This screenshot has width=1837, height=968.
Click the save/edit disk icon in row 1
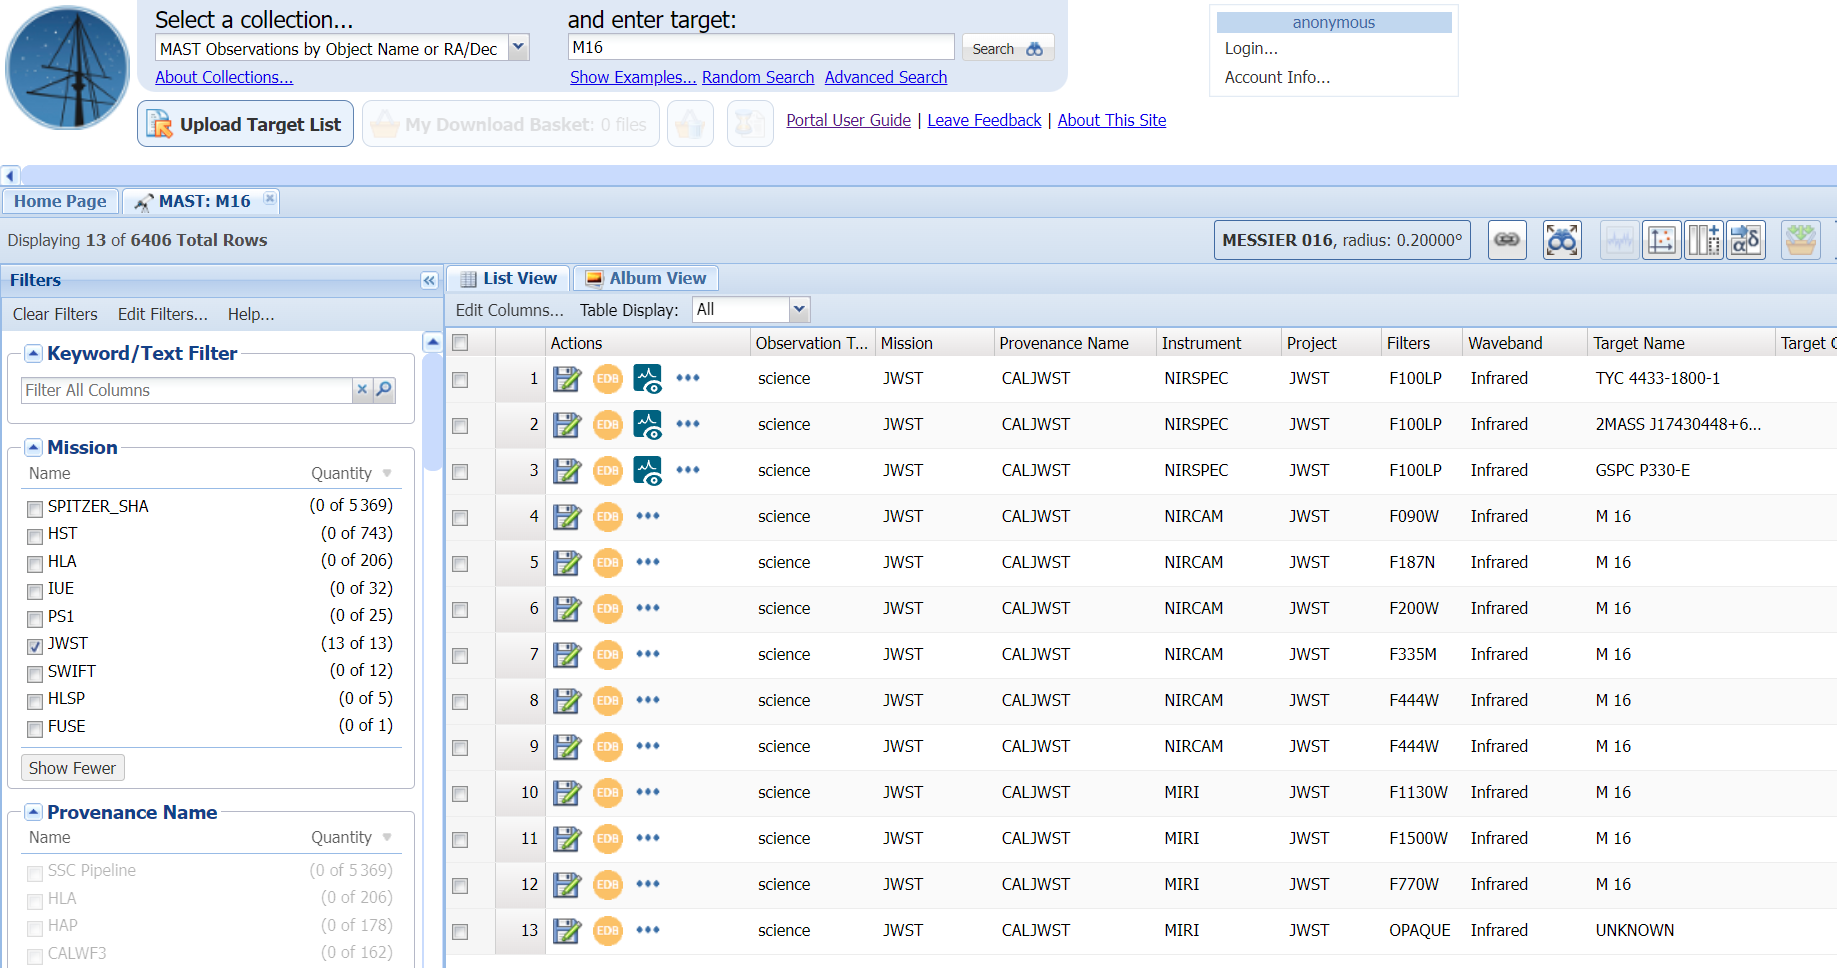click(567, 379)
